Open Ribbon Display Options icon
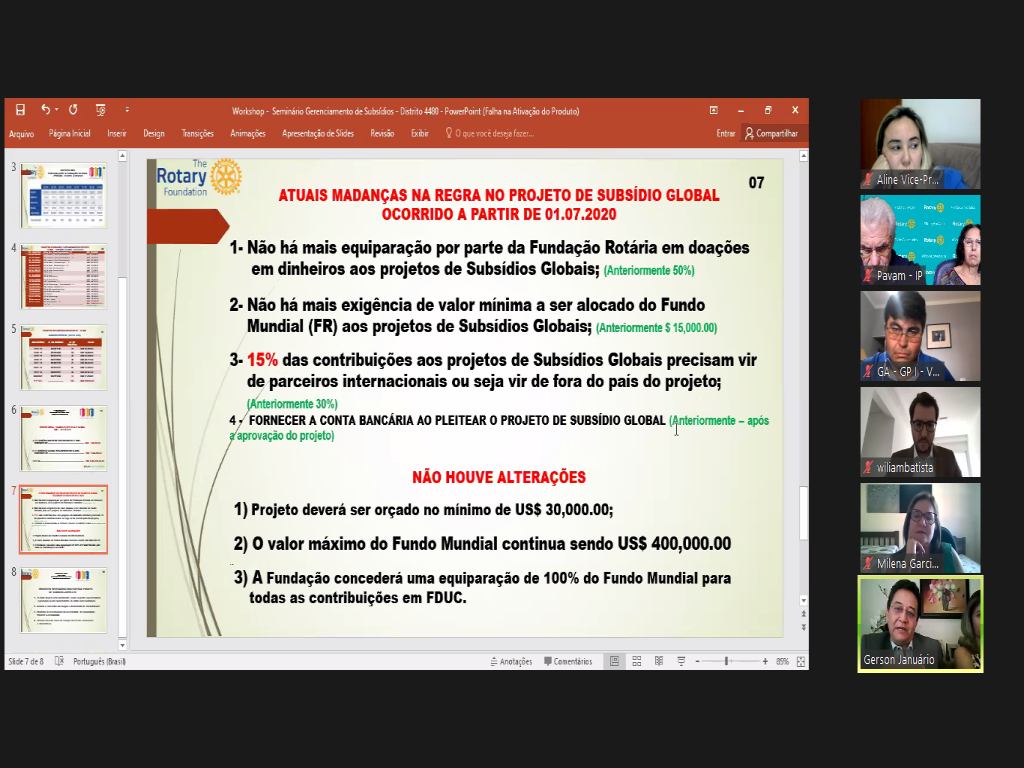 tap(714, 110)
